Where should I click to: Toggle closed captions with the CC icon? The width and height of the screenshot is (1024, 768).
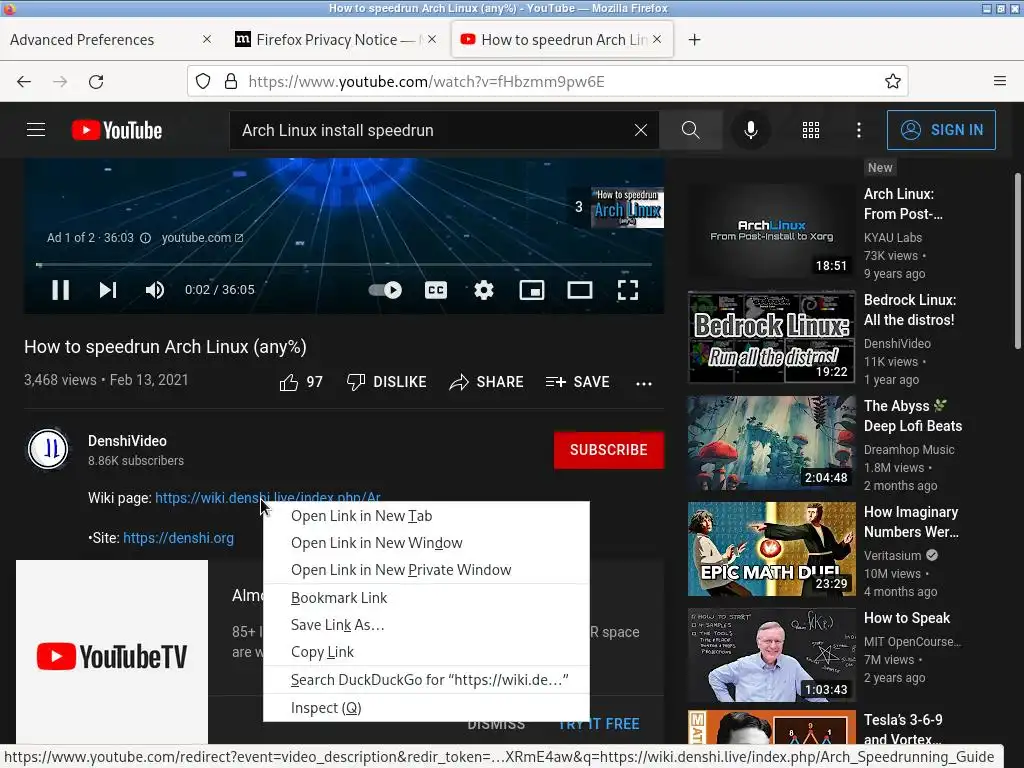(x=436, y=290)
